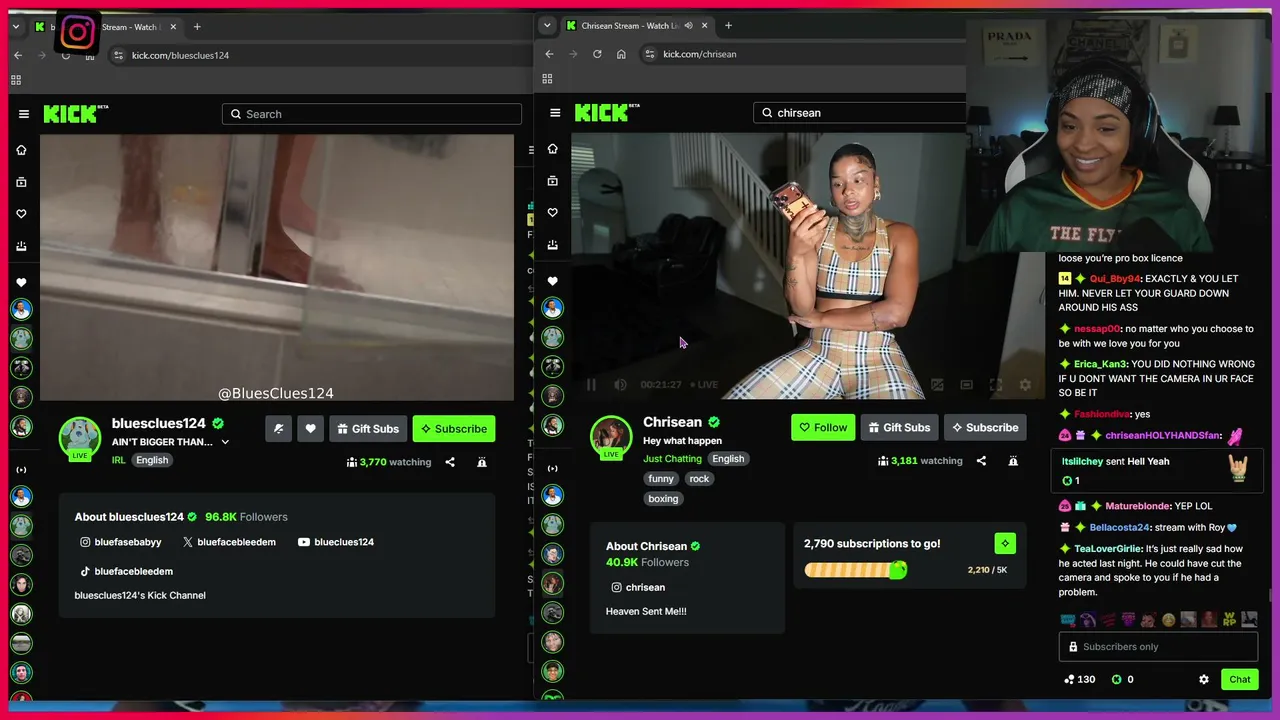
Task: Send message with green Chat button
Action: pyautogui.click(x=1239, y=679)
